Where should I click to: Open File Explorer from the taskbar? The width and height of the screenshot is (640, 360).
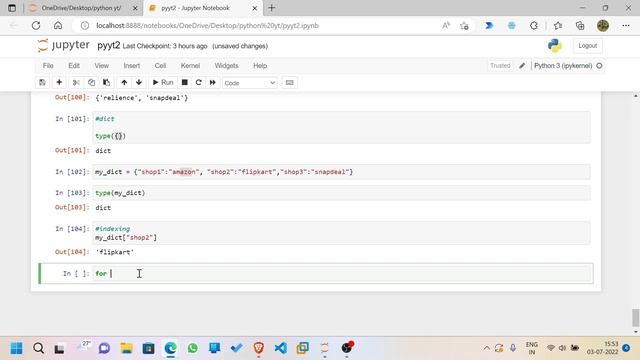[127, 348]
